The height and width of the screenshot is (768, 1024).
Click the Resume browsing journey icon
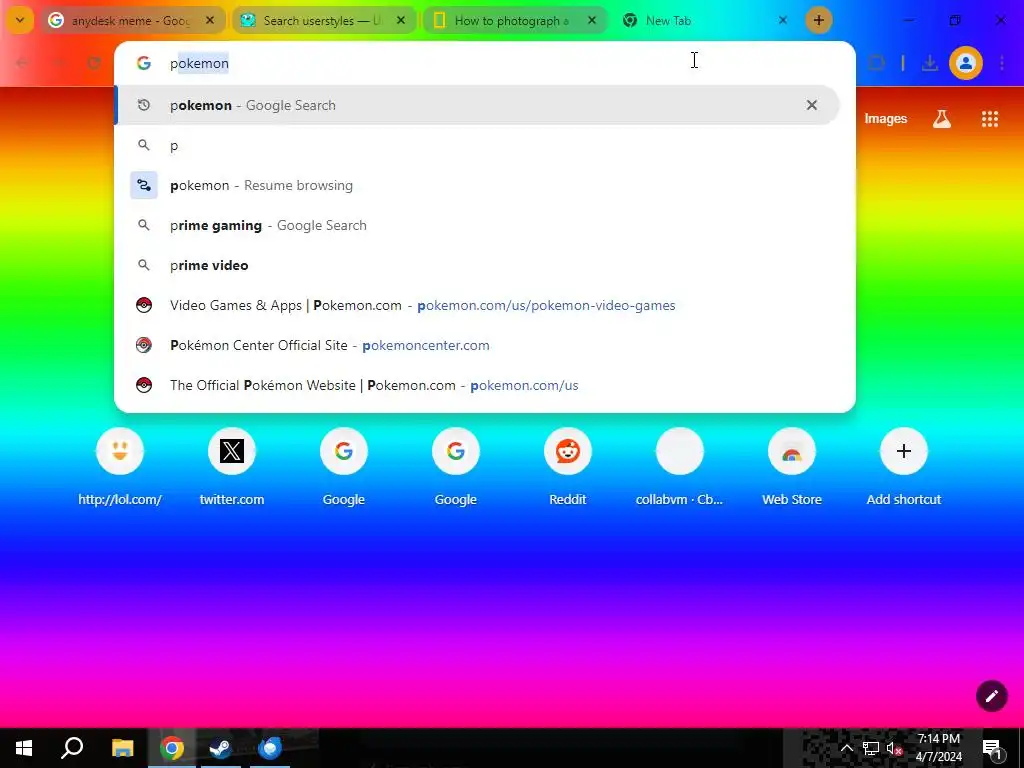[144, 185]
